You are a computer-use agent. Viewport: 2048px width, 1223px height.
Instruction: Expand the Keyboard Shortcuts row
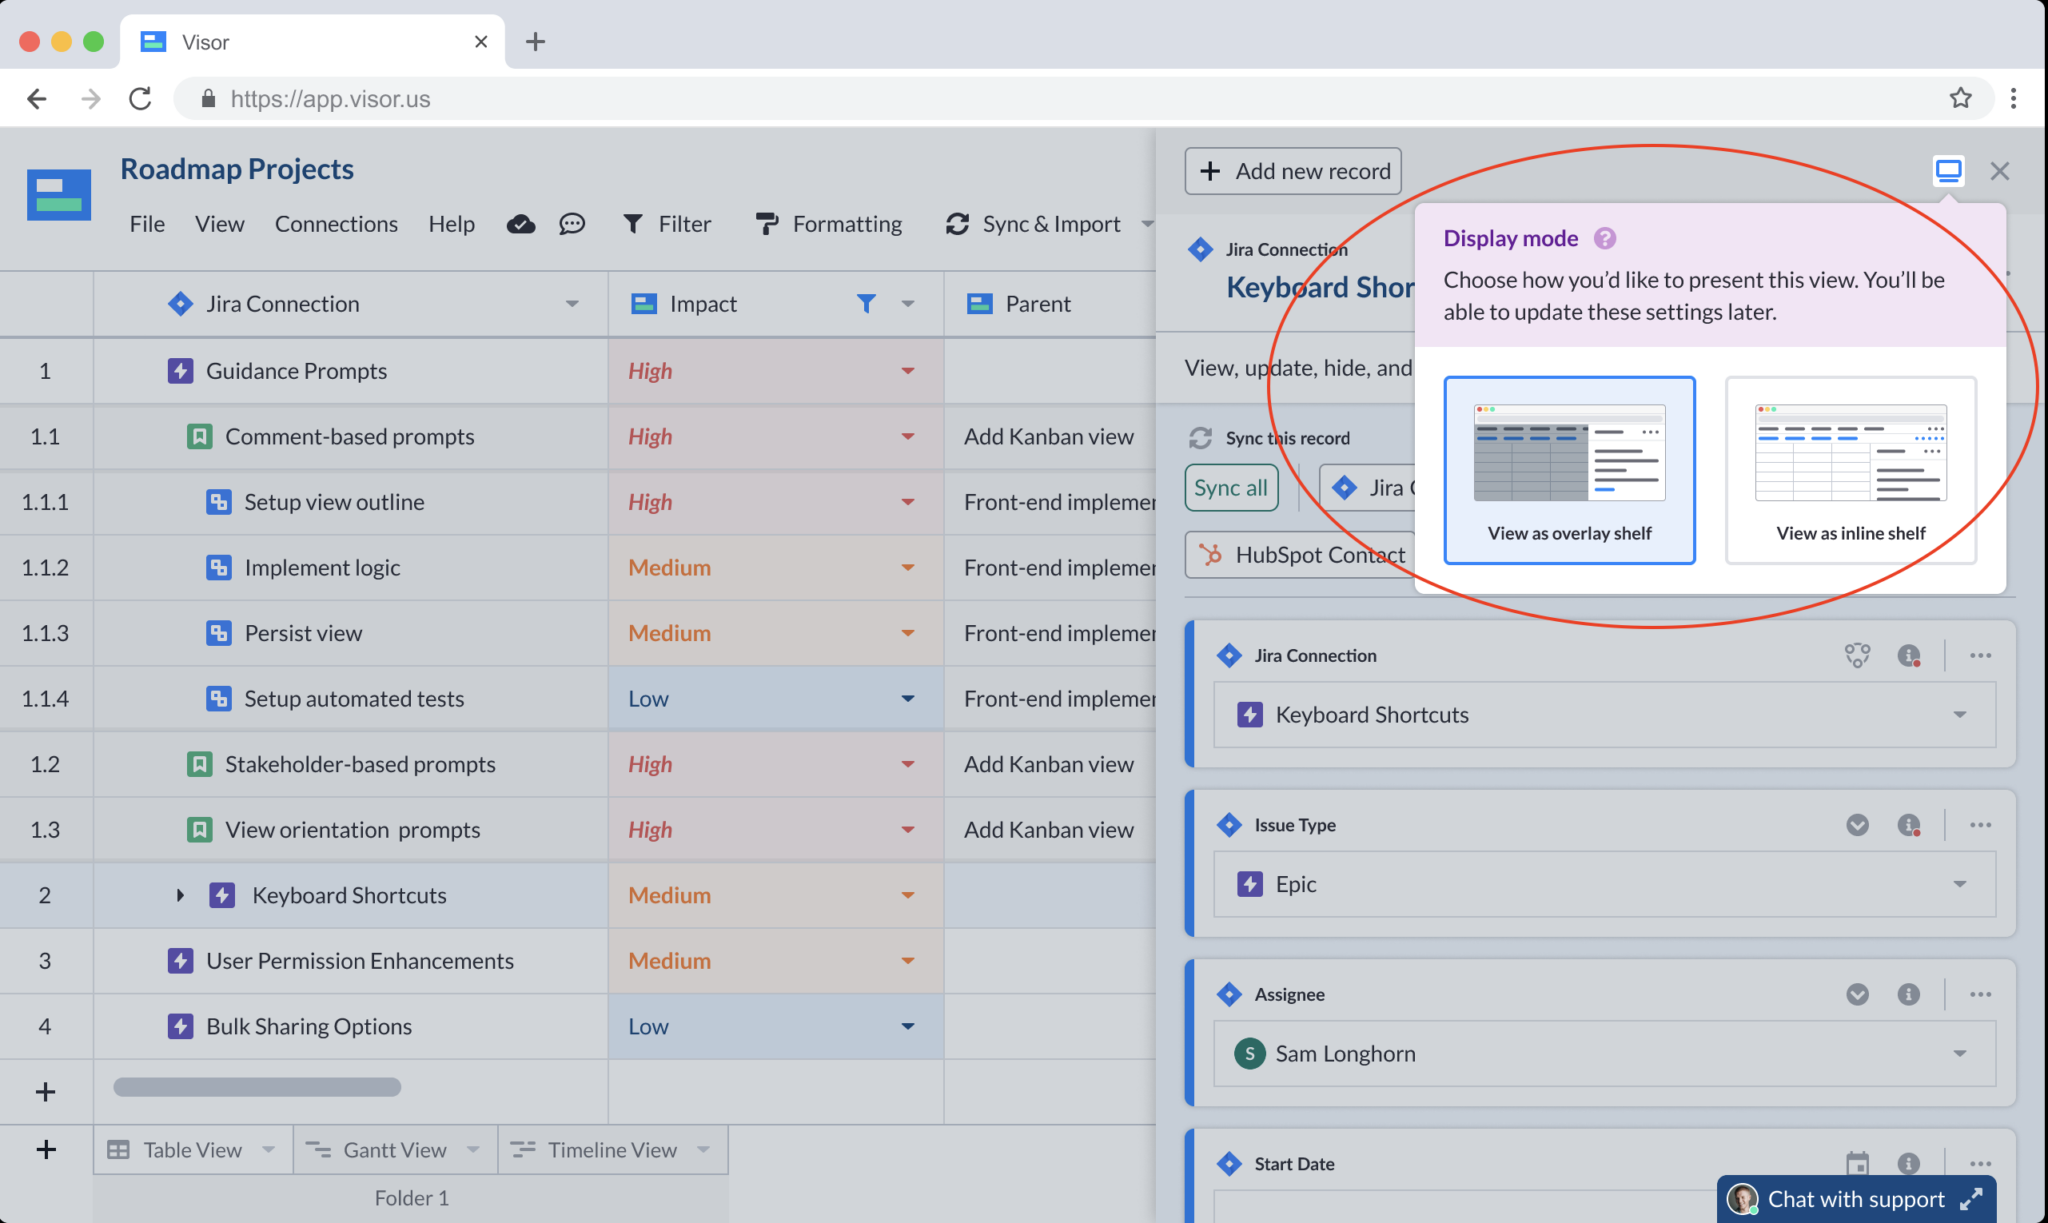click(x=180, y=895)
